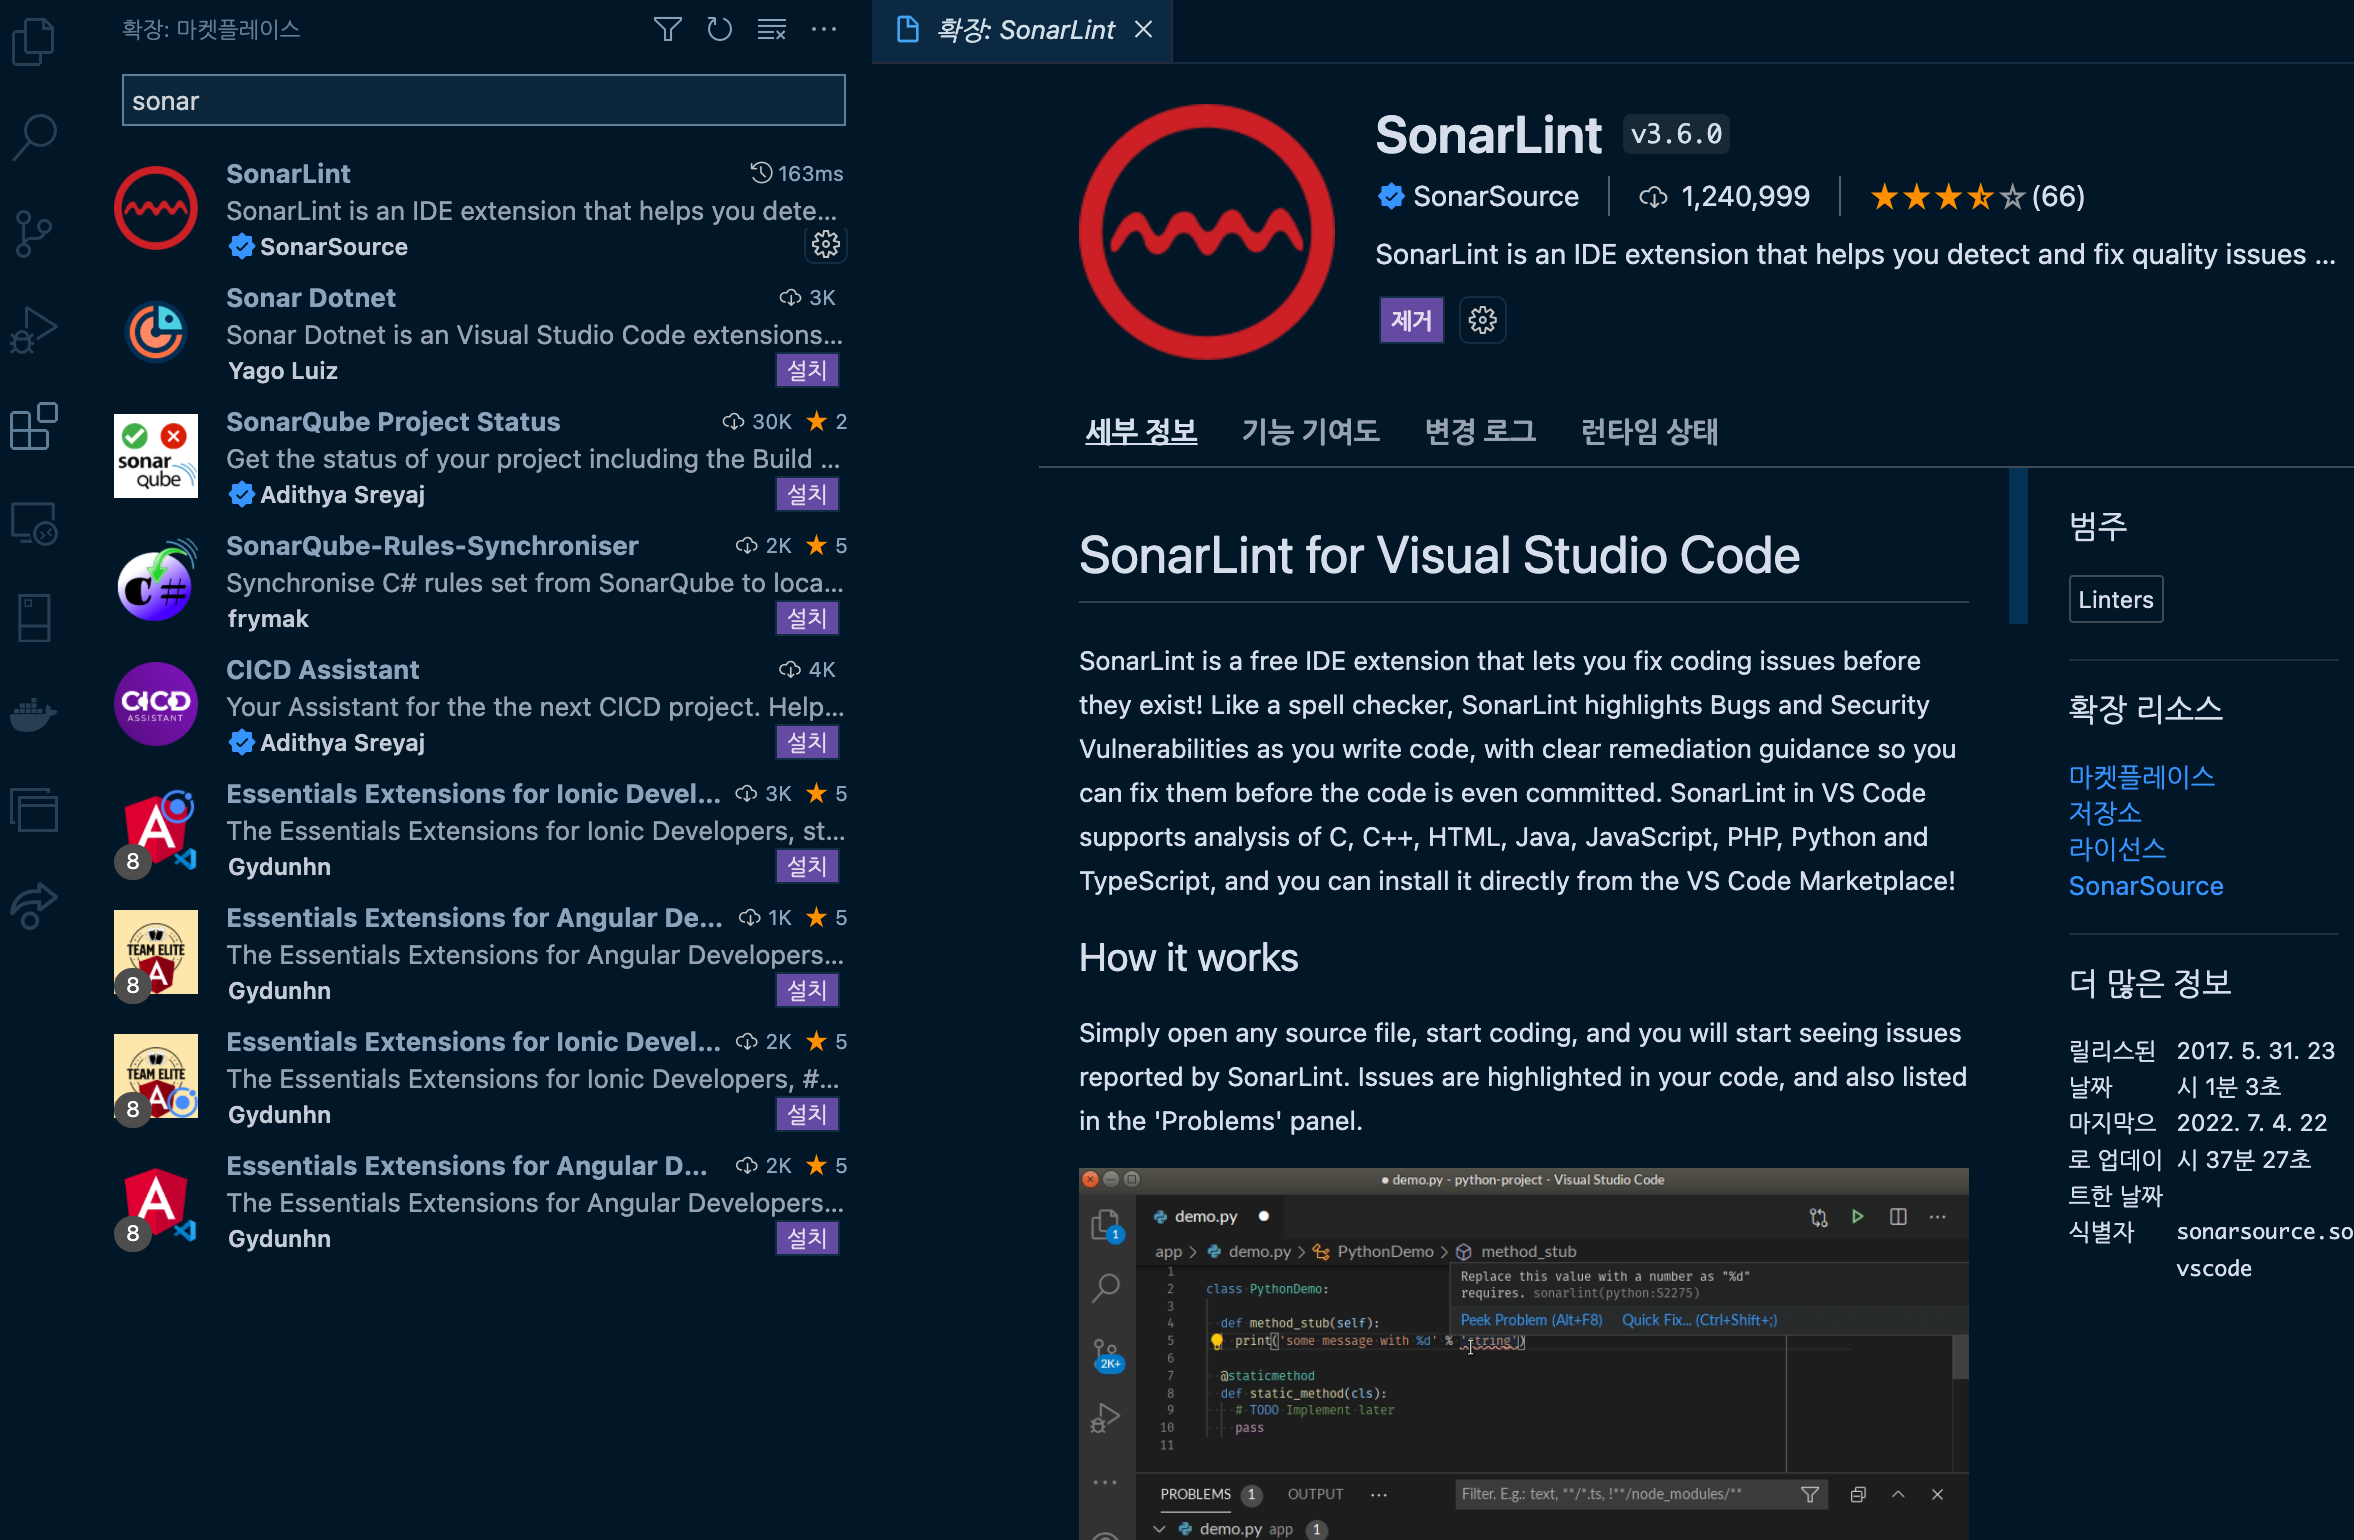Screen dimensions: 2354x1540
Task: Open SonarLint manage gear in the list
Action: coord(825,244)
